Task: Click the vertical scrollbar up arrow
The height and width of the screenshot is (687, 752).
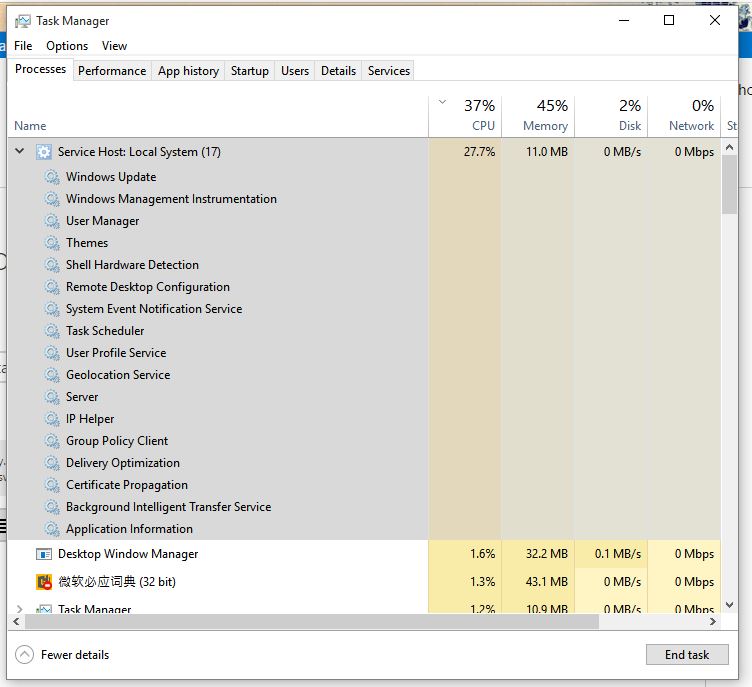Action: tap(729, 147)
